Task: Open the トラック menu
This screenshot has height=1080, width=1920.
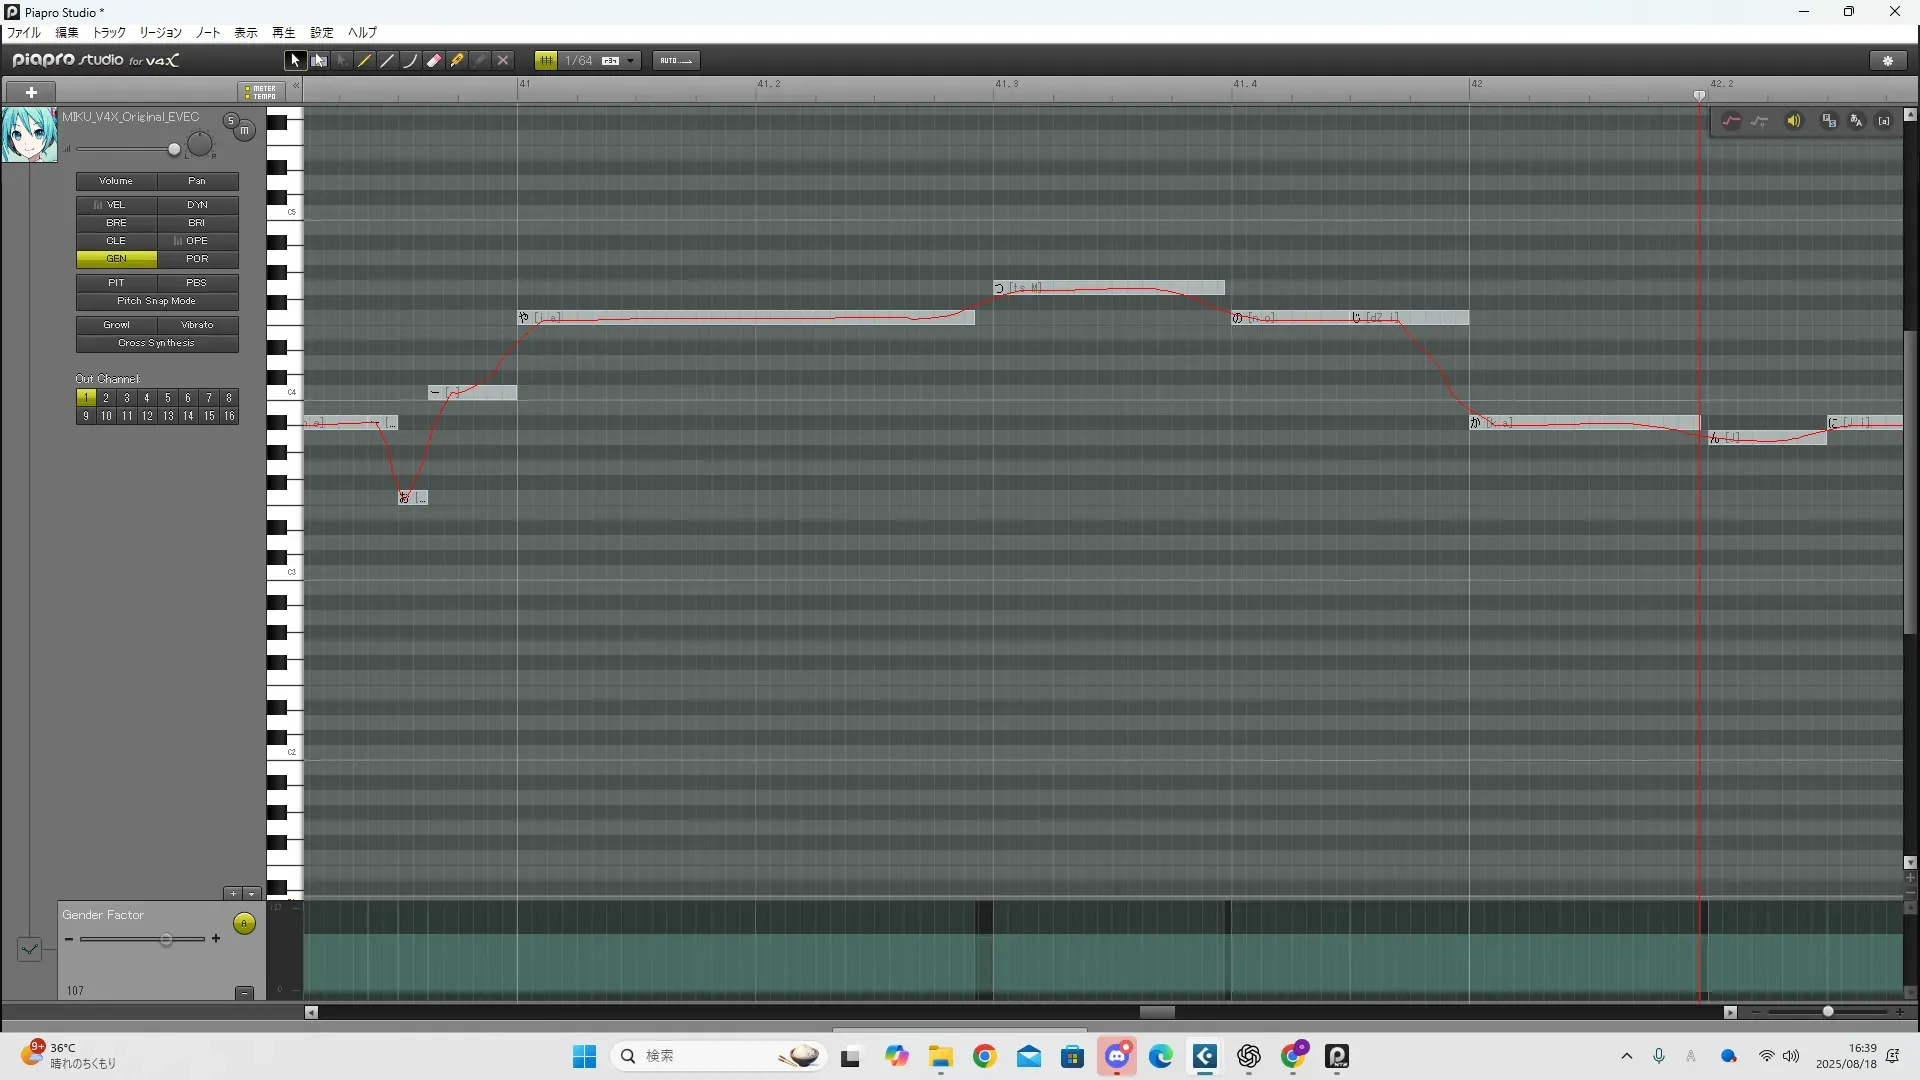Action: pyautogui.click(x=109, y=33)
